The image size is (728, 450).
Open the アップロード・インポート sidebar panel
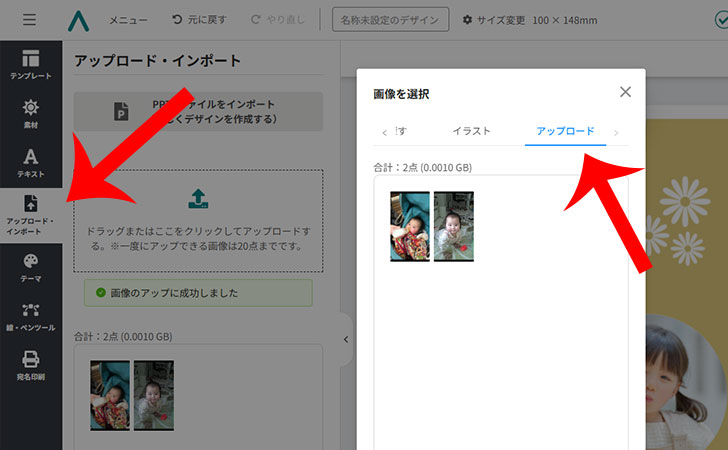pyautogui.click(x=31, y=211)
